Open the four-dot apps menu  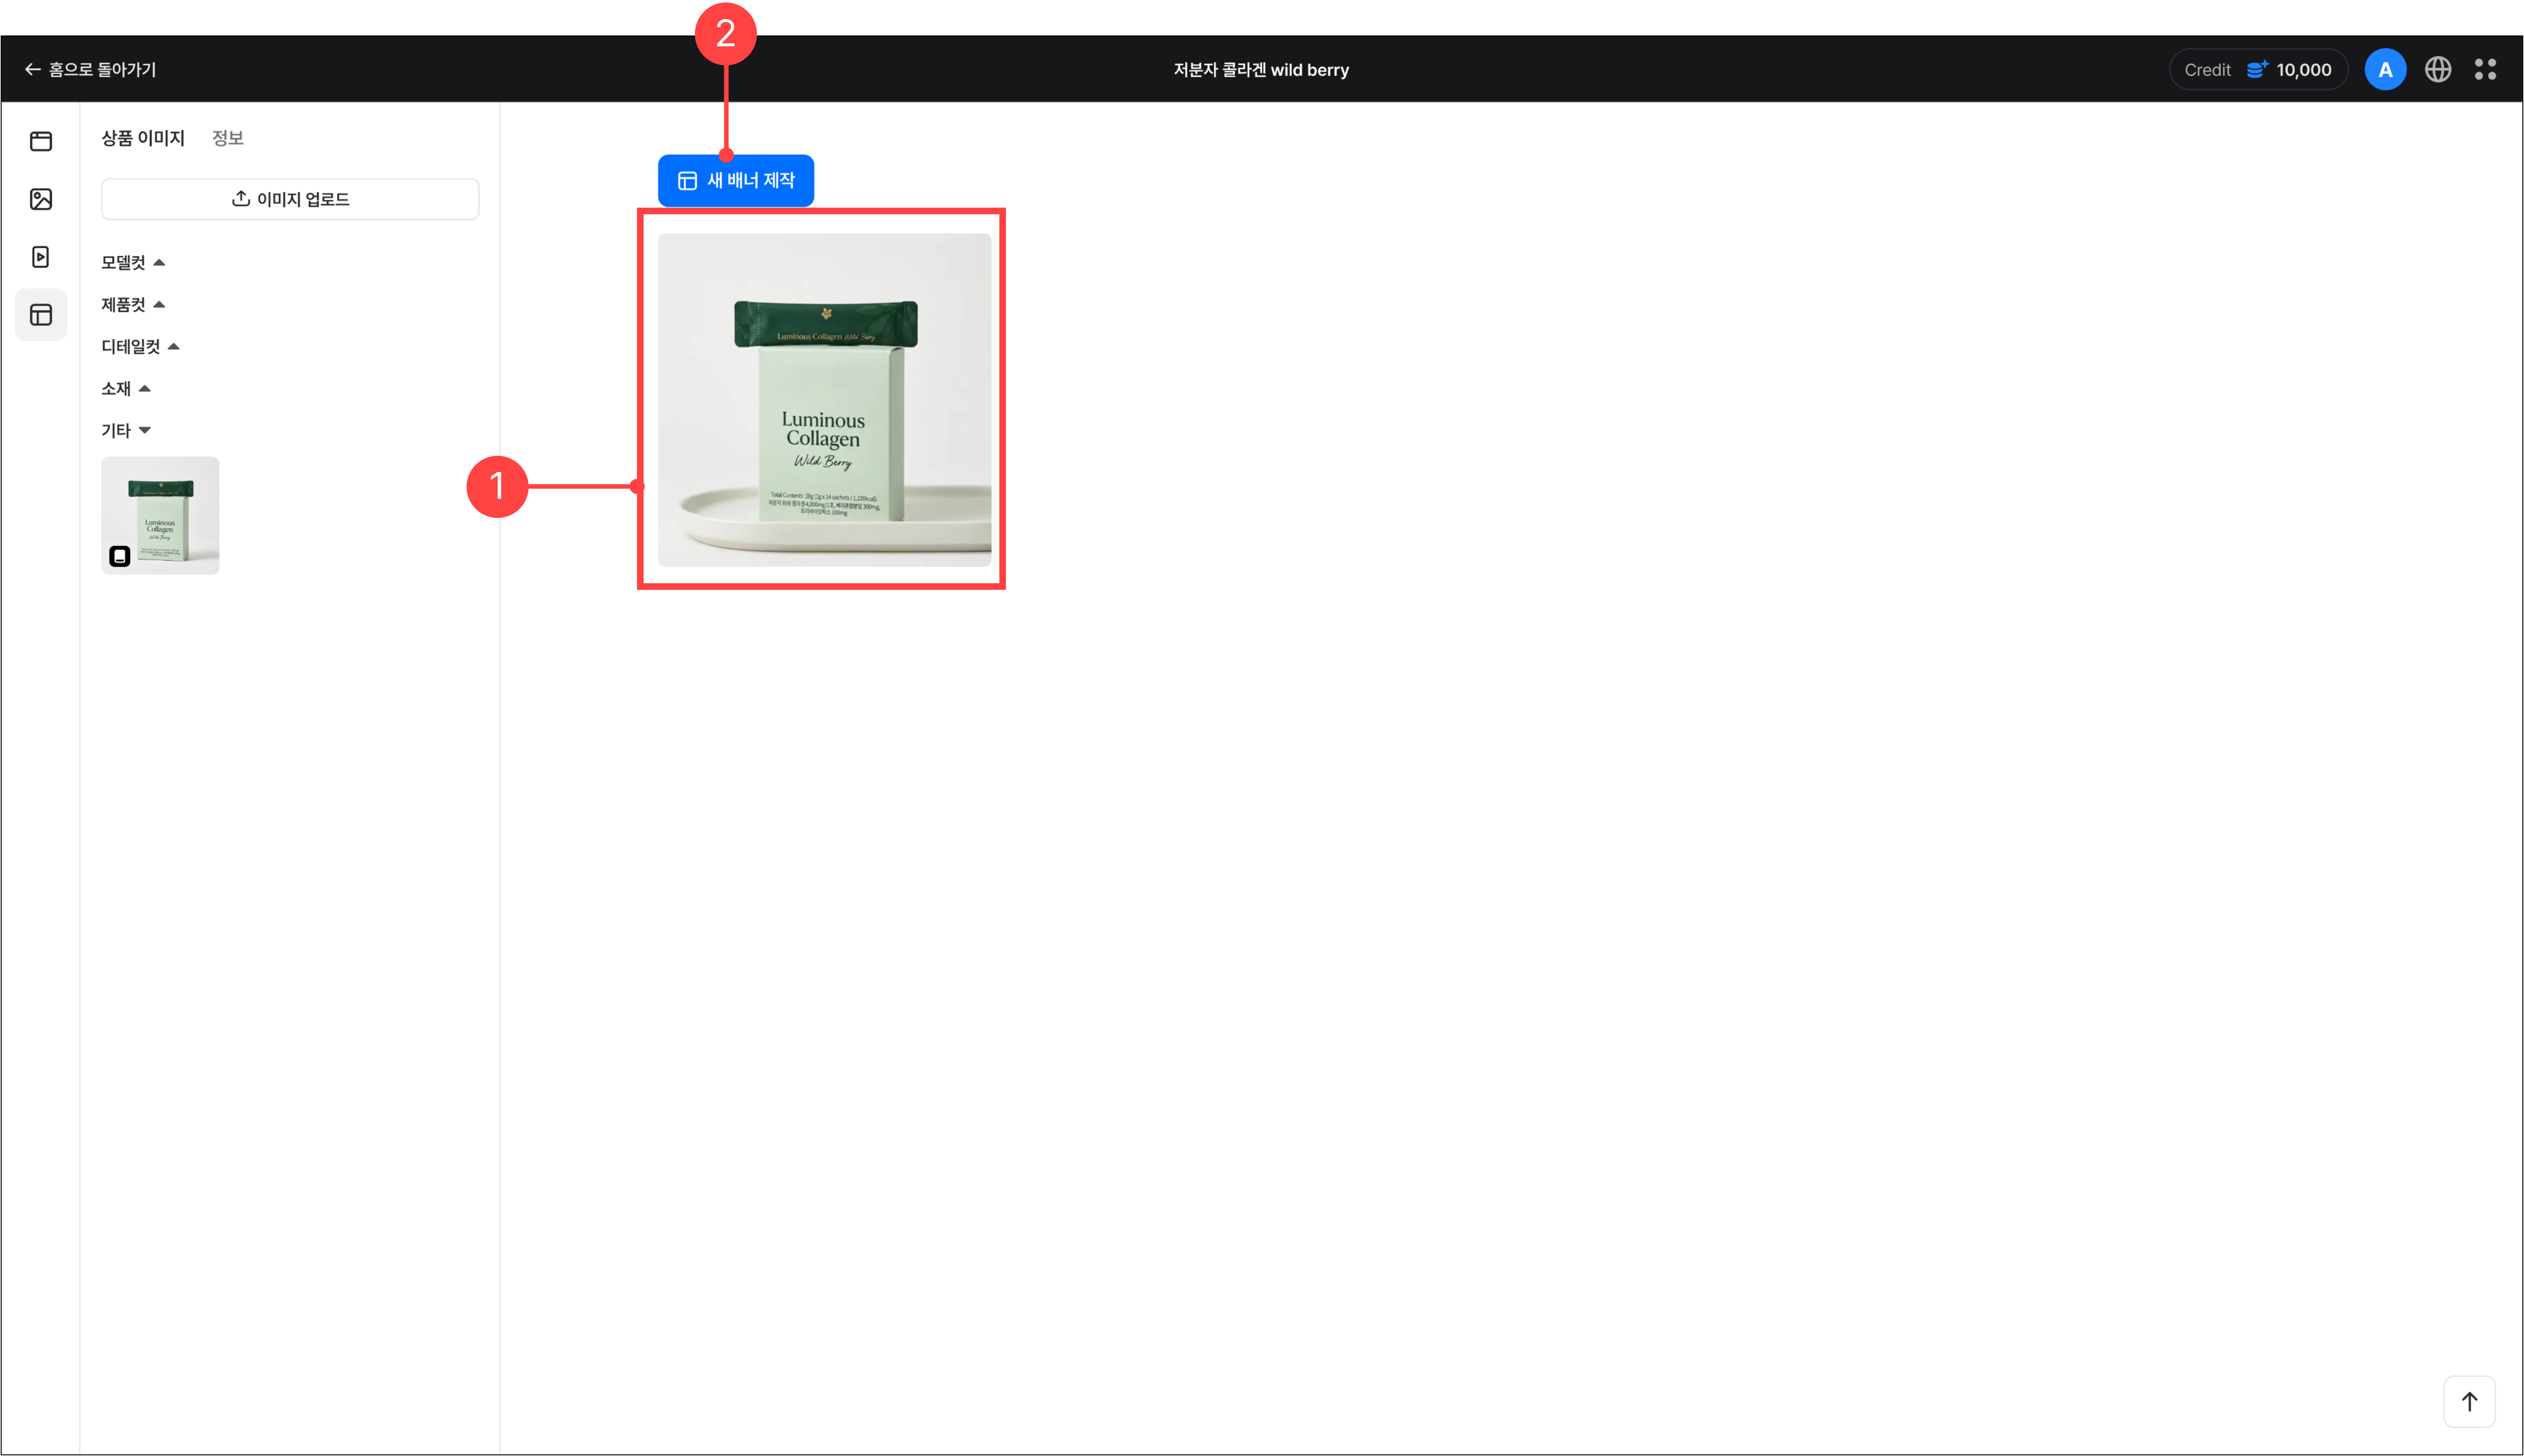[x=2485, y=70]
